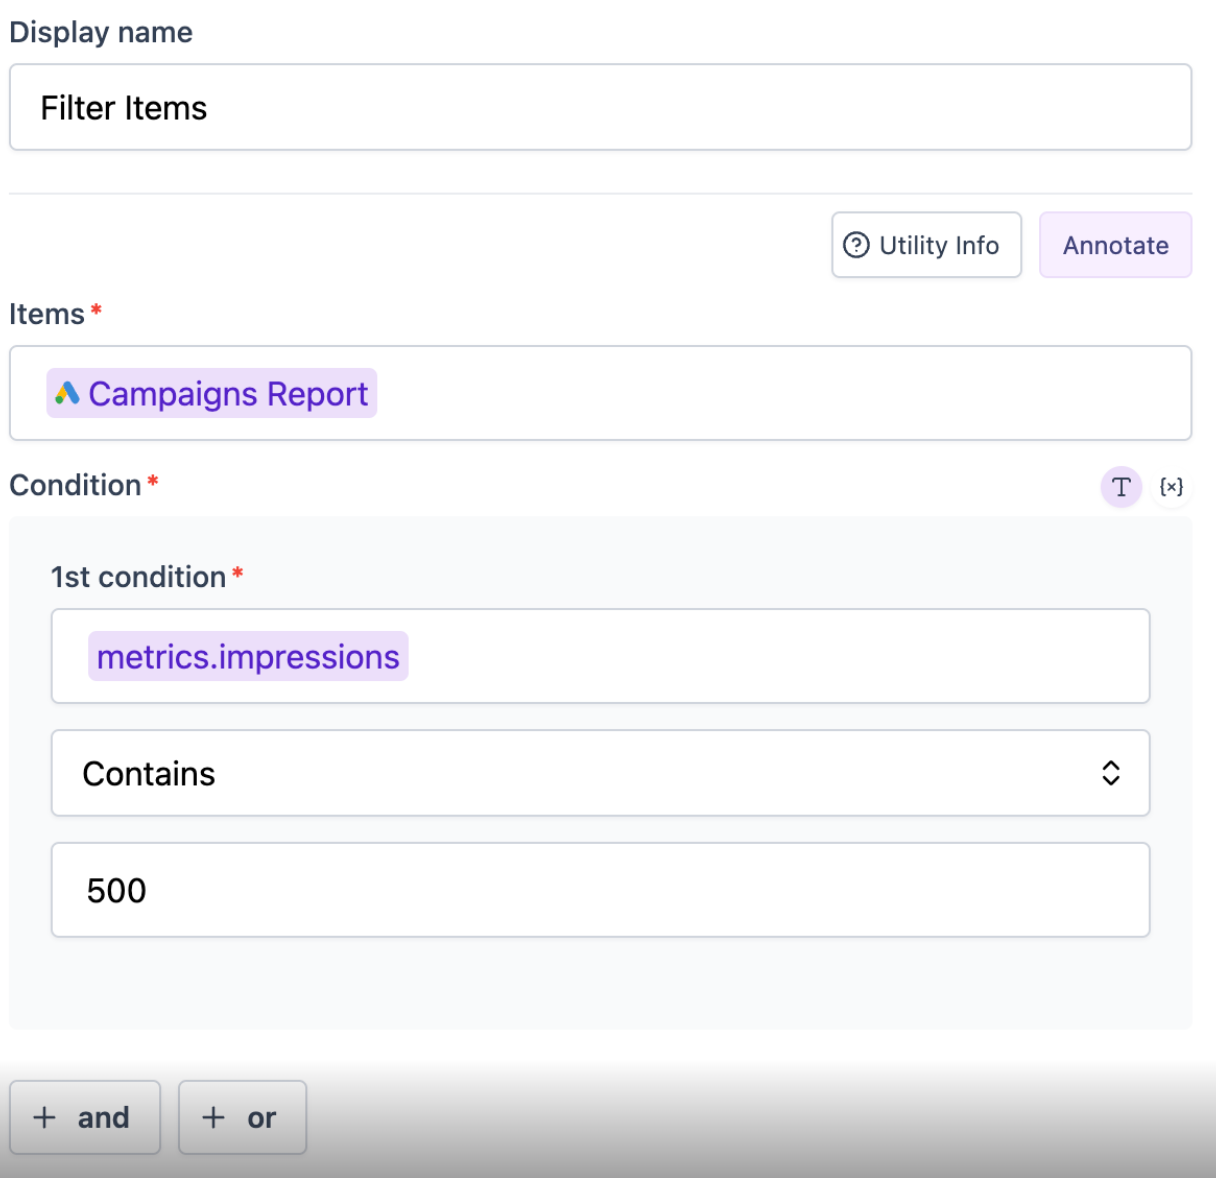Click empty space in the 1st condition field

pos(780,657)
